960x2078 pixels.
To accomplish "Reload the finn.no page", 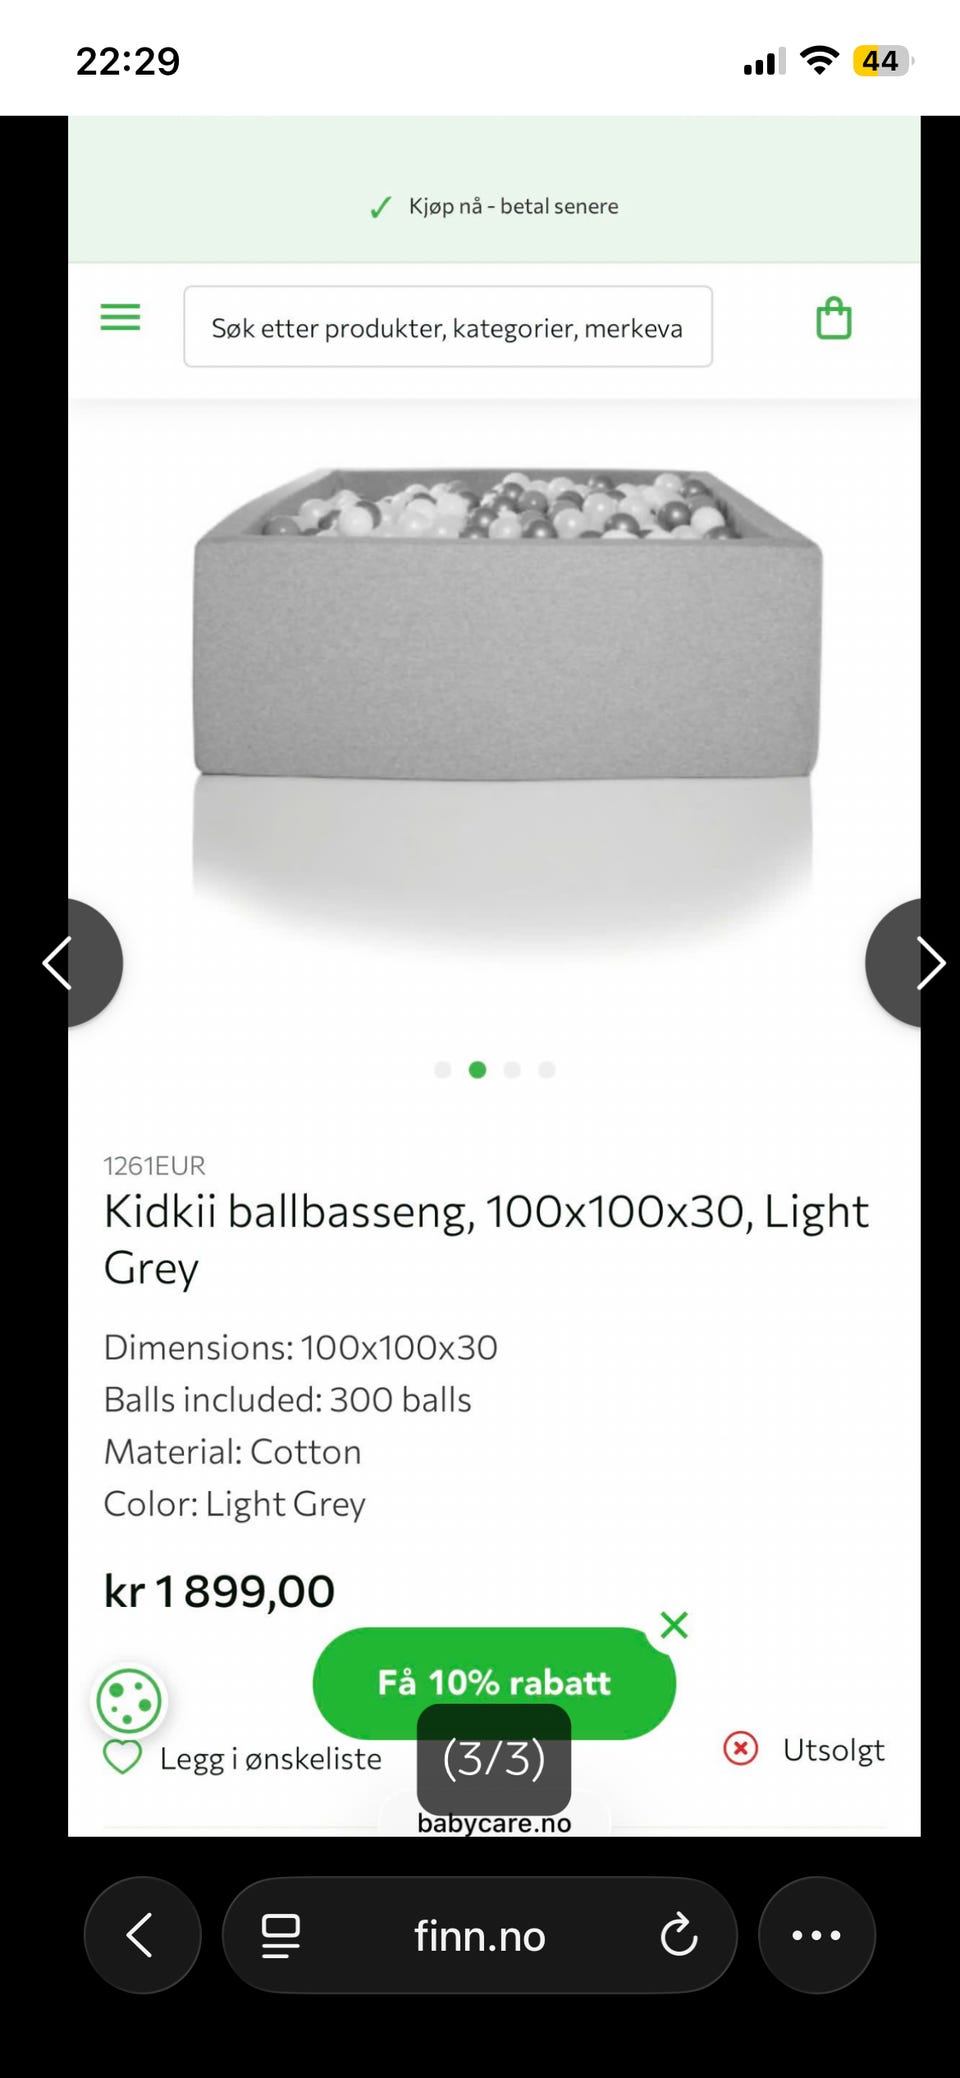I will tap(679, 1935).
